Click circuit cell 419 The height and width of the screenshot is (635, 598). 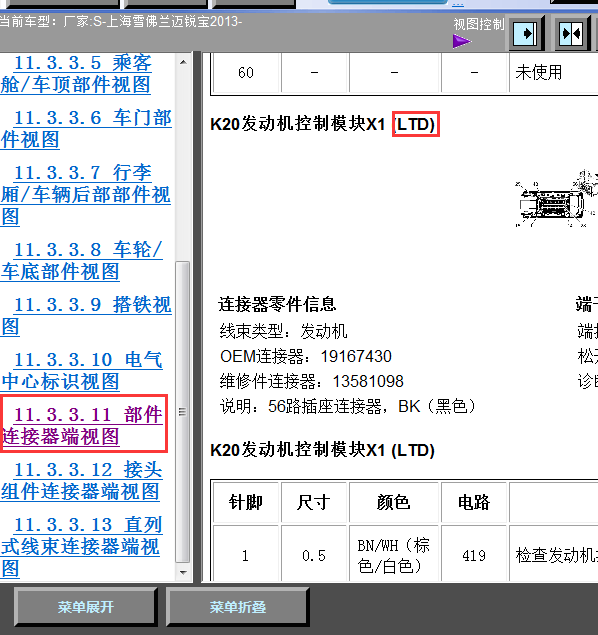(x=474, y=555)
